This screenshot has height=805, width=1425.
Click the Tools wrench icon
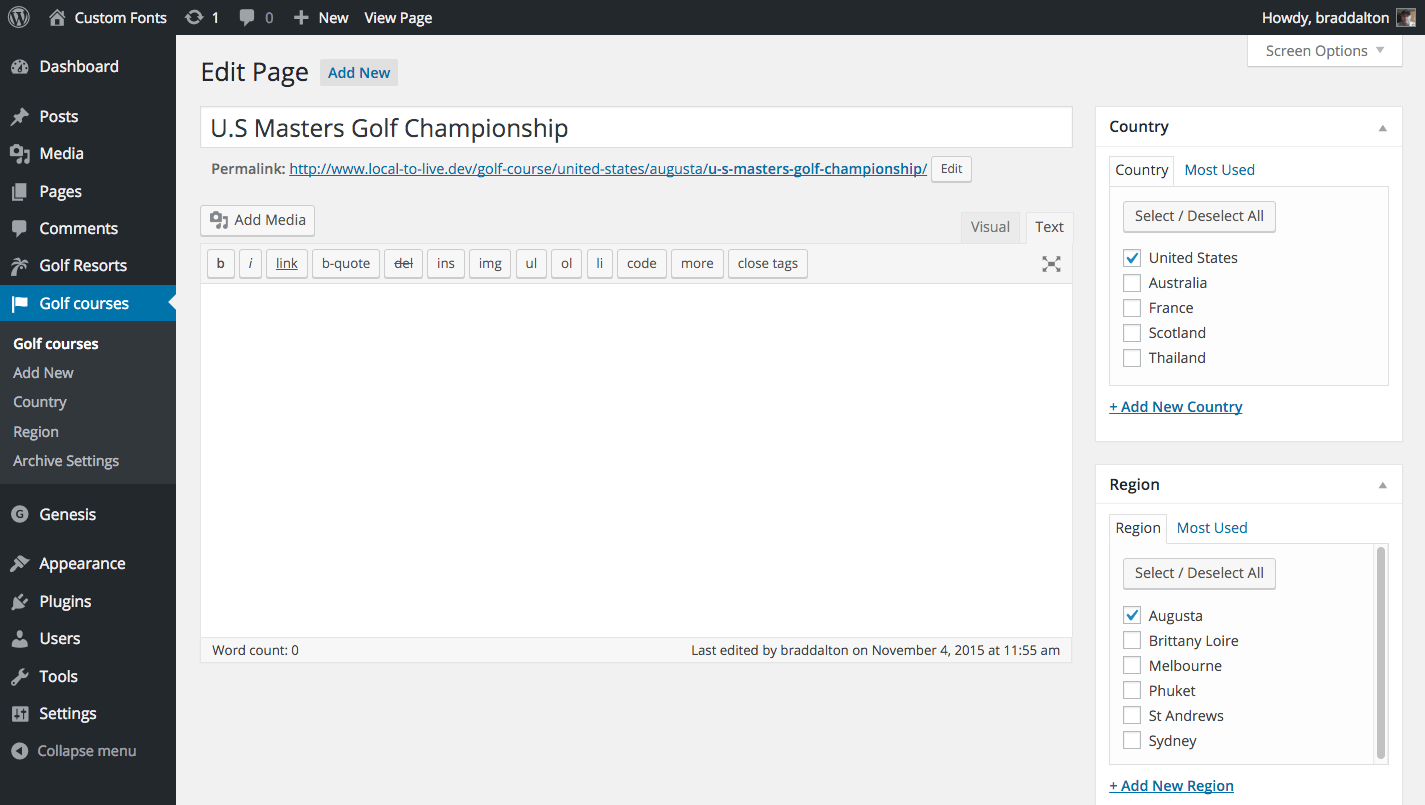[19, 677]
